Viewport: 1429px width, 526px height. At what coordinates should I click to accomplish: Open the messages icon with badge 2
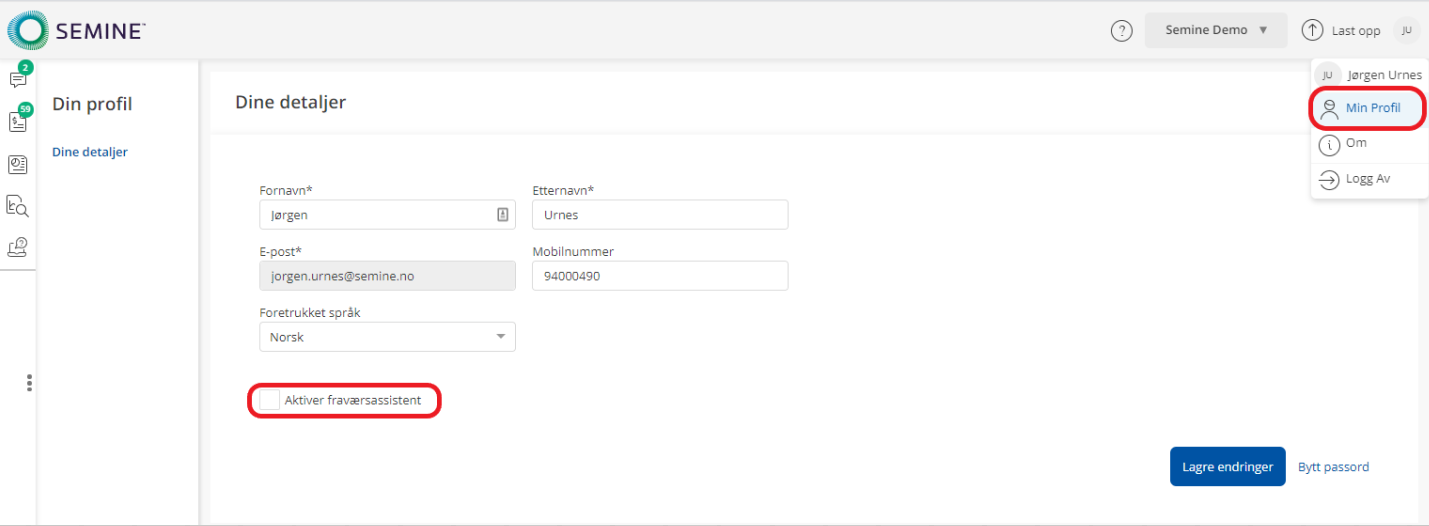click(x=17, y=80)
